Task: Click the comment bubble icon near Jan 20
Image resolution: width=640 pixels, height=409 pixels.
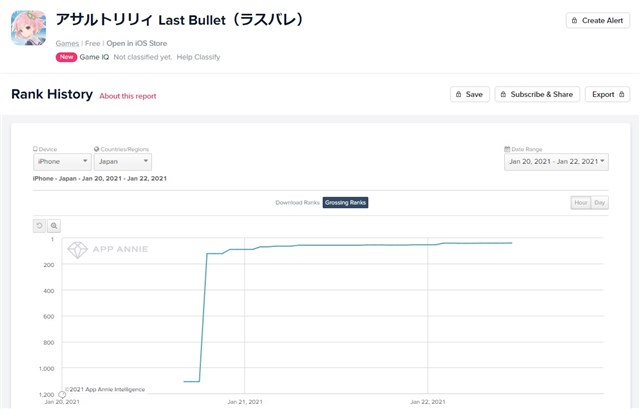Action: pyautogui.click(x=62, y=395)
